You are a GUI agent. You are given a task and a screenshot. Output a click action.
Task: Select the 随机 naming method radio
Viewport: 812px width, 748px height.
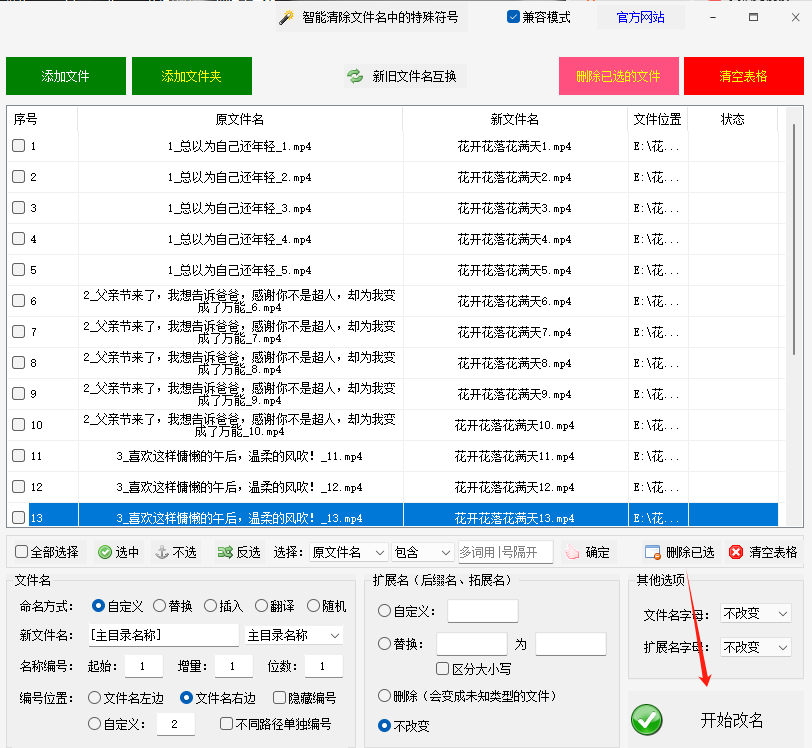pos(313,606)
